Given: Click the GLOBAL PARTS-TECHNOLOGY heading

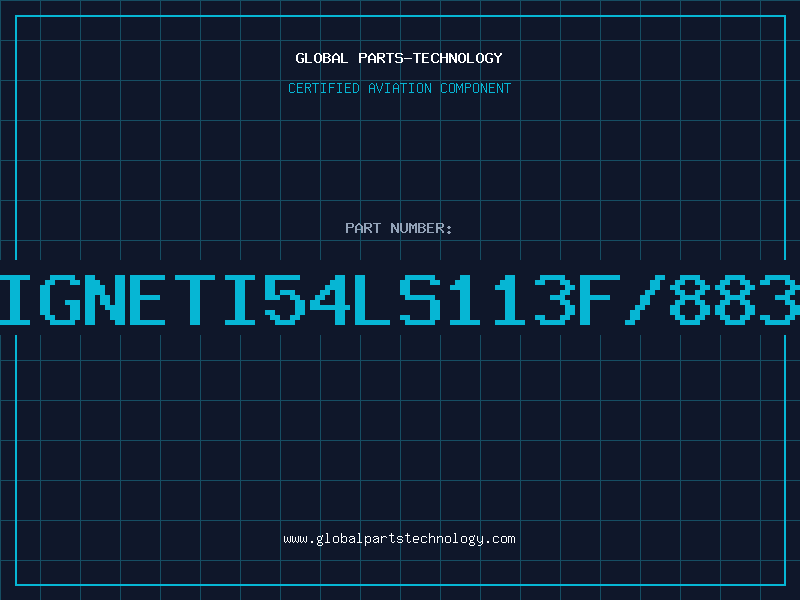Looking at the screenshot, I should pyautogui.click(x=399, y=58).
